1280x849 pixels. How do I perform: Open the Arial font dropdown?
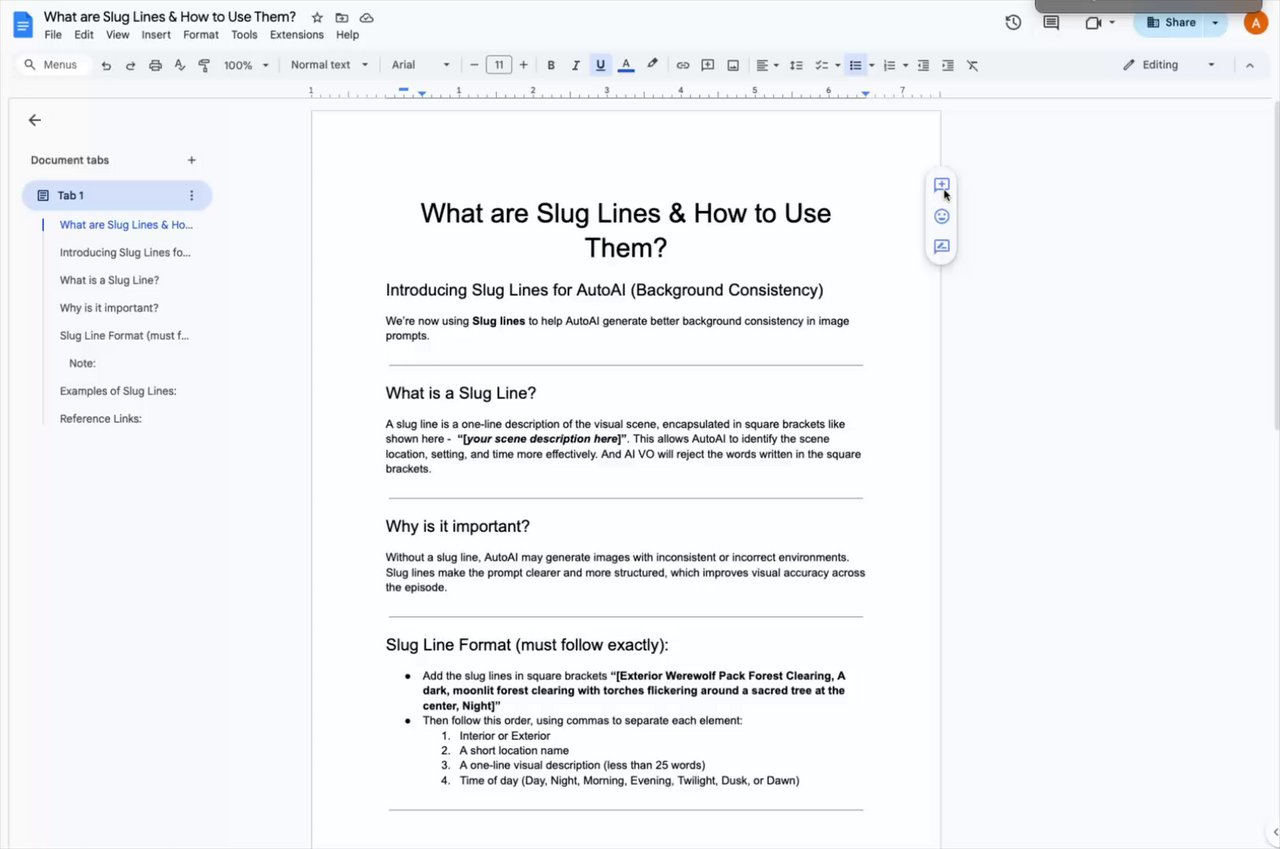tap(420, 65)
